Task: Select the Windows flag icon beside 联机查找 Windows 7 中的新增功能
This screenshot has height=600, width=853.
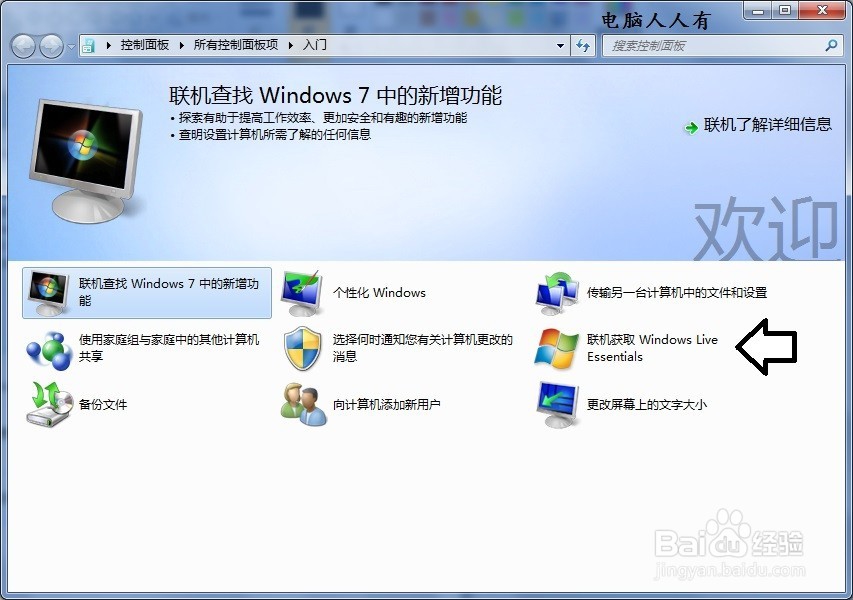Action: point(47,286)
